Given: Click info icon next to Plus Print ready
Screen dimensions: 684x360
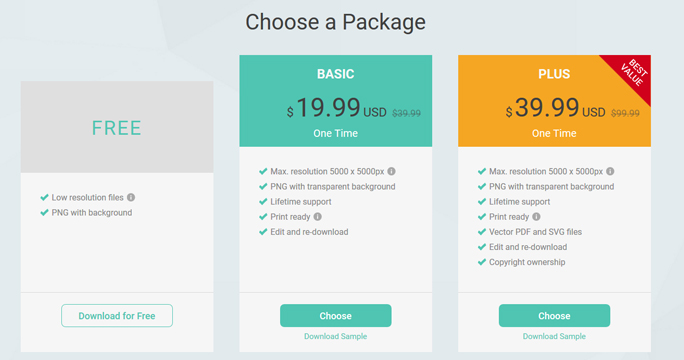Looking at the screenshot, I should 537,216.
